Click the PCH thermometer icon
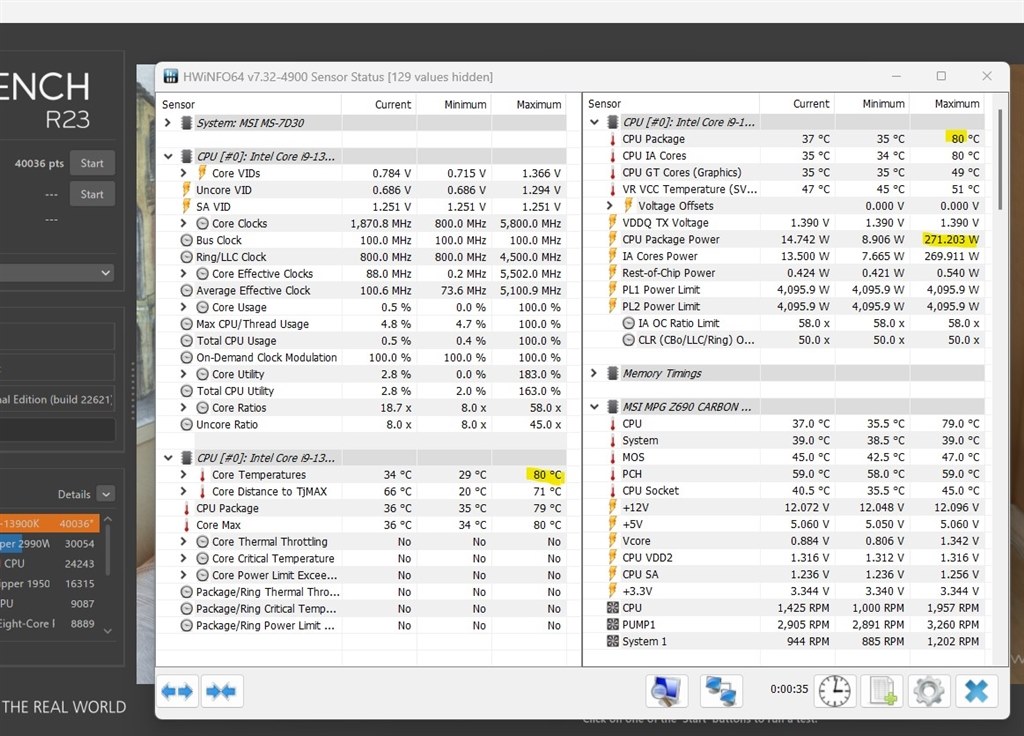1024x736 pixels. point(613,473)
